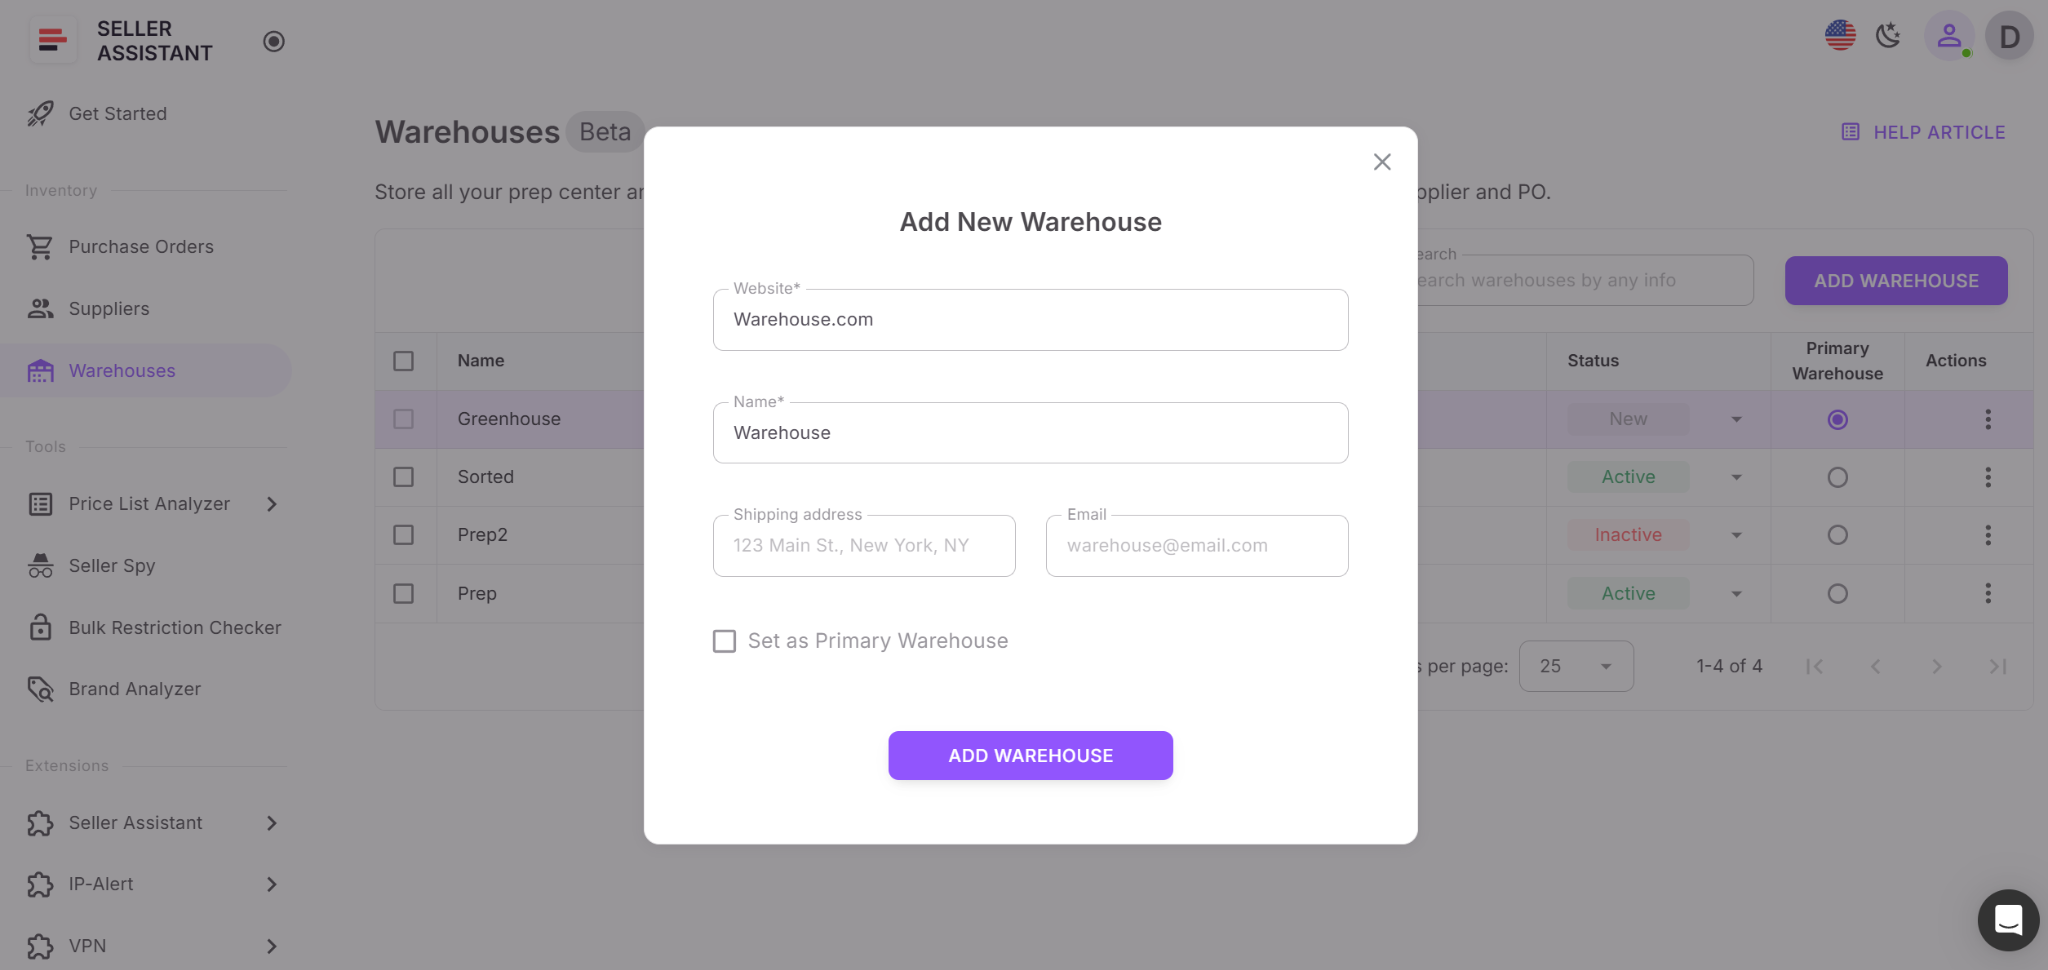This screenshot has height=970, width=2048.
Task: Expand the rows per page selector
Action: pos(1575,665)
